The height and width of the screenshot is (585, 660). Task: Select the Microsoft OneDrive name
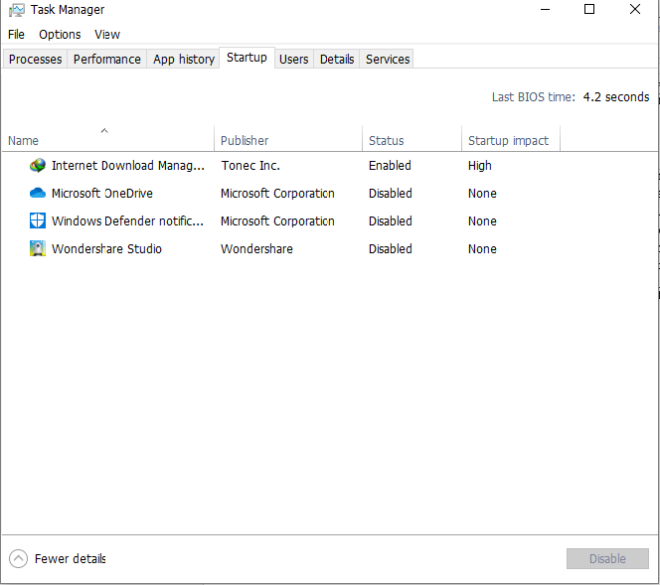[102, 193]
